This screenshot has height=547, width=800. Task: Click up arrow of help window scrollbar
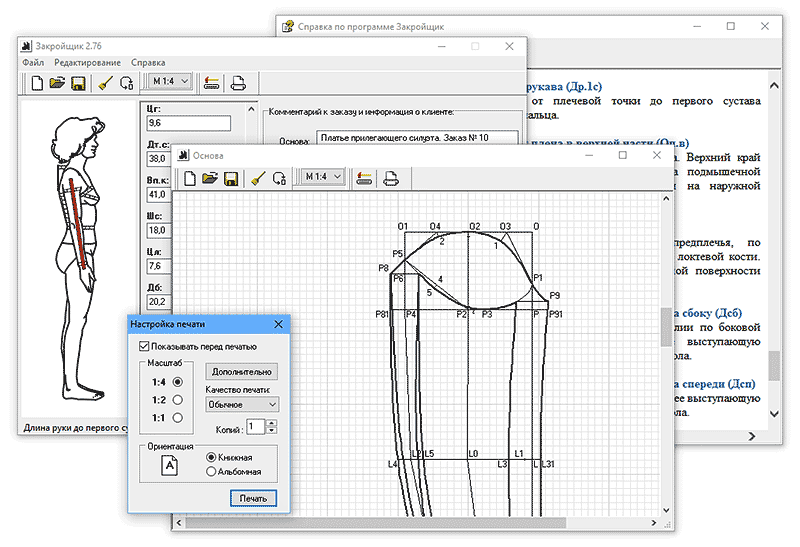(774, 85)
